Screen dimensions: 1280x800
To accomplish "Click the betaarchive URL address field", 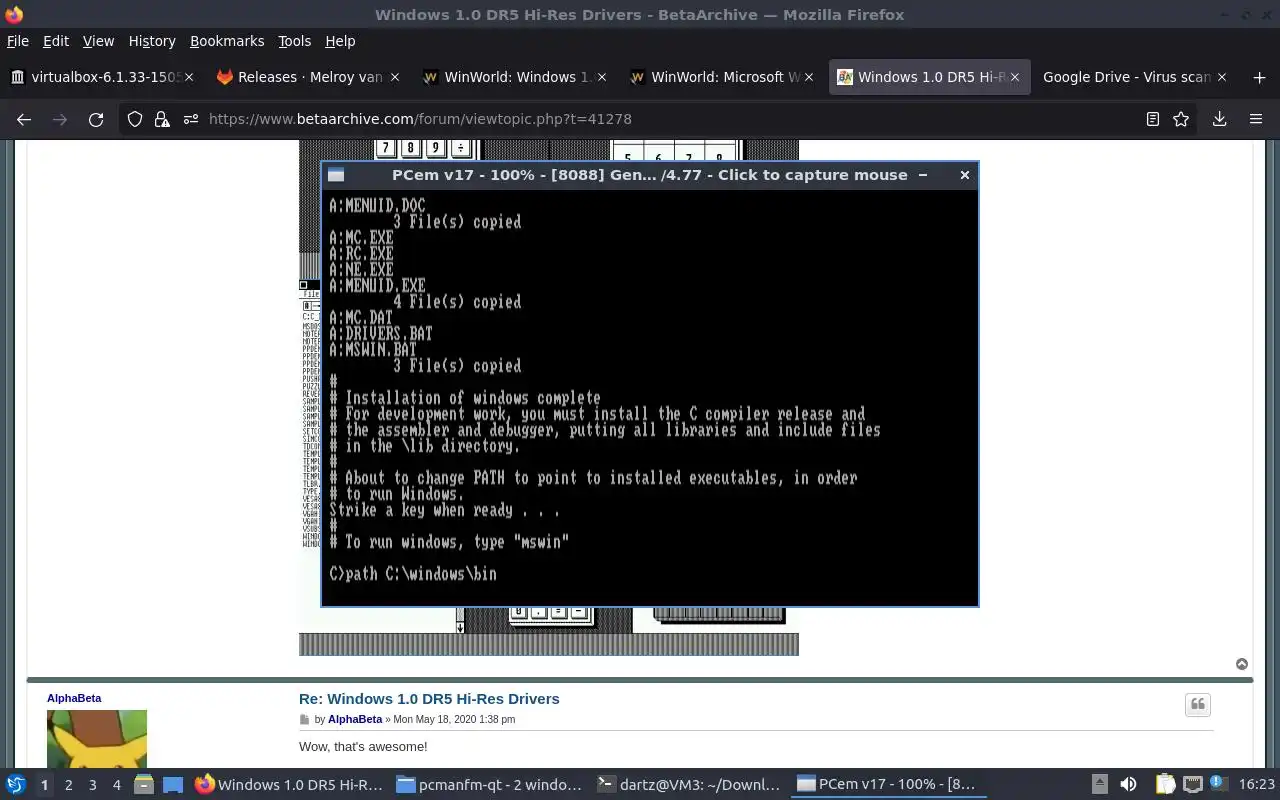I will click(x=660, y=119).
